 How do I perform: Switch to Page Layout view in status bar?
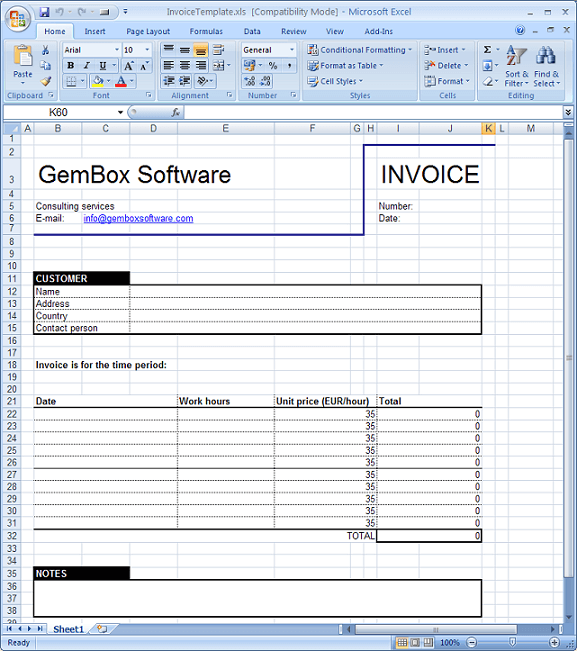415,643
